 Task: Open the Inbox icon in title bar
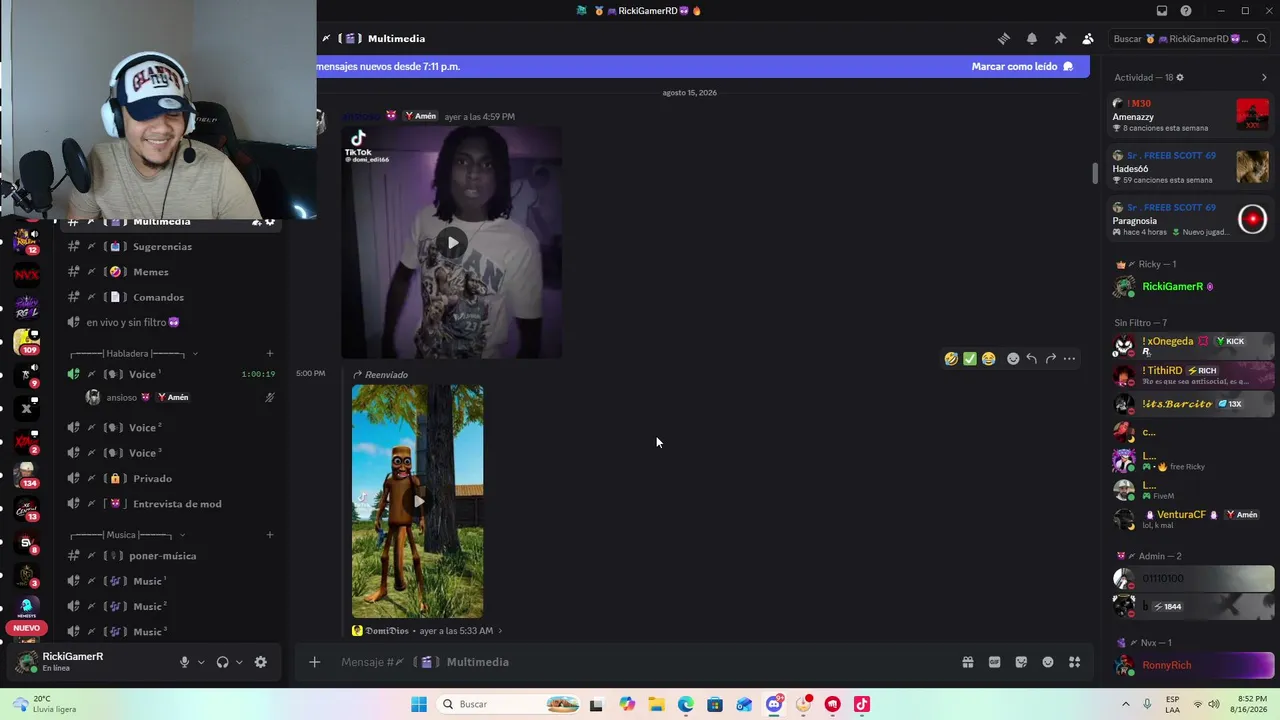point(1162,11)
